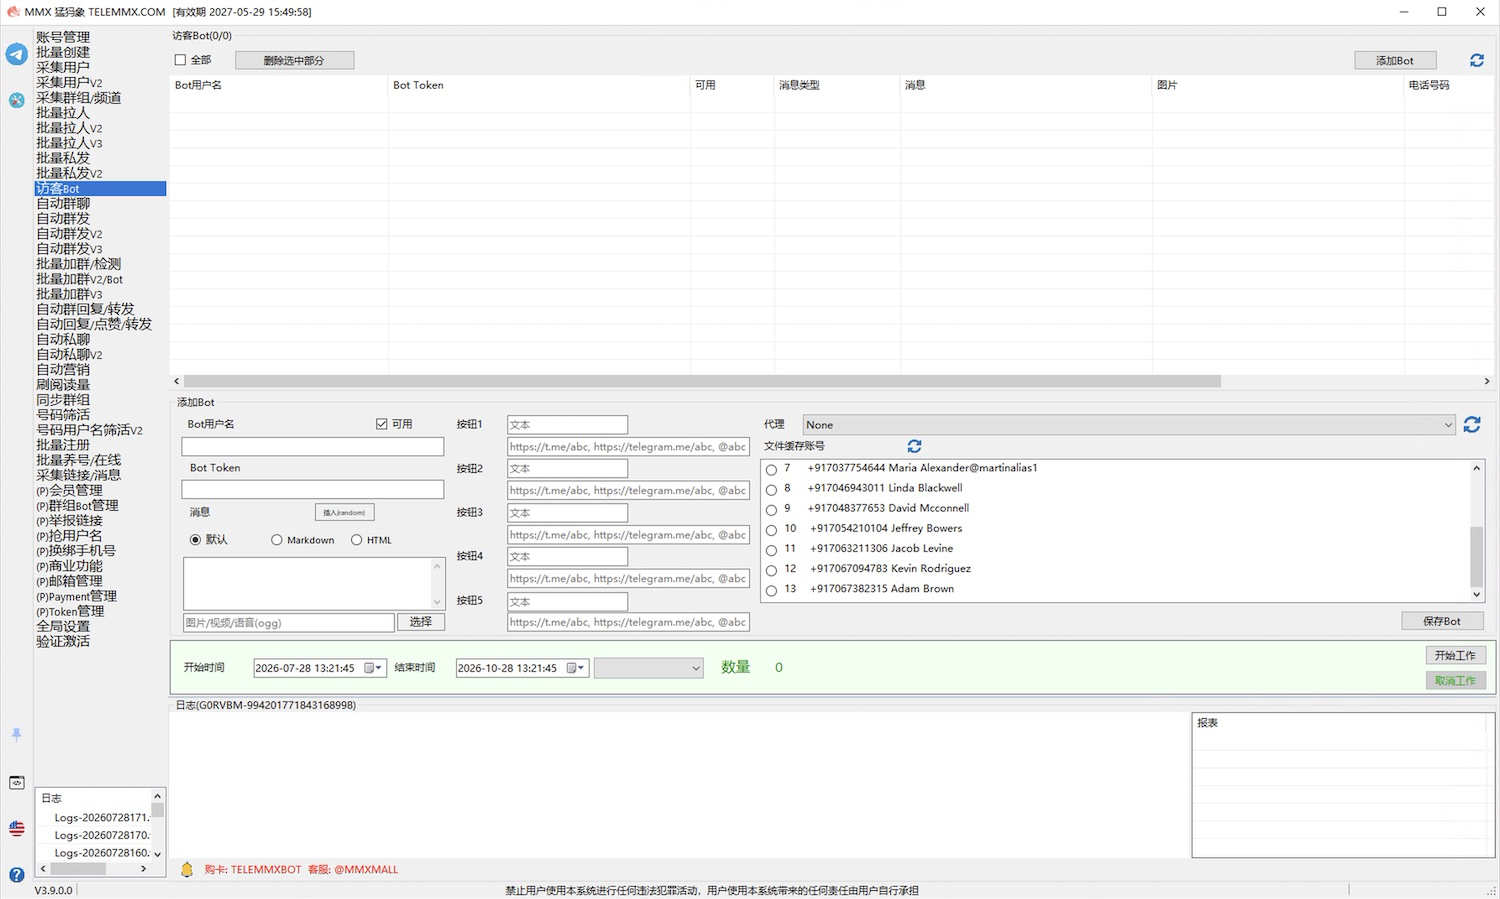
Task: Select the Markdown message format radio
Action: pos(276,540)
